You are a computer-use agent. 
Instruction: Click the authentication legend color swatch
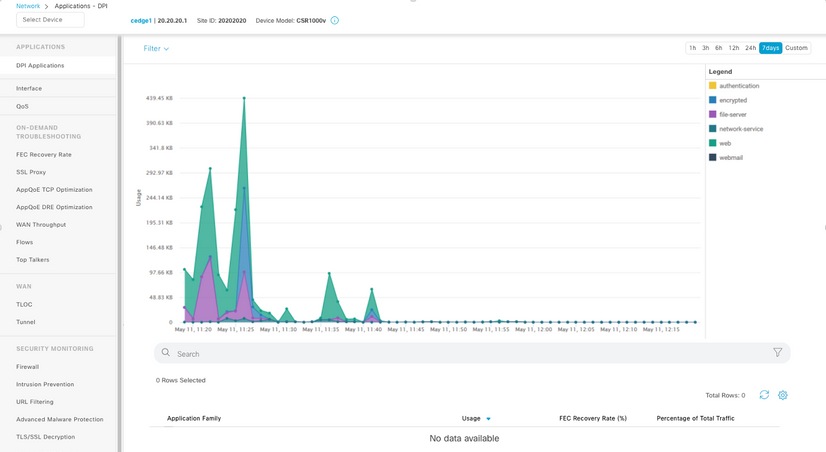click(x=712, y=85)
